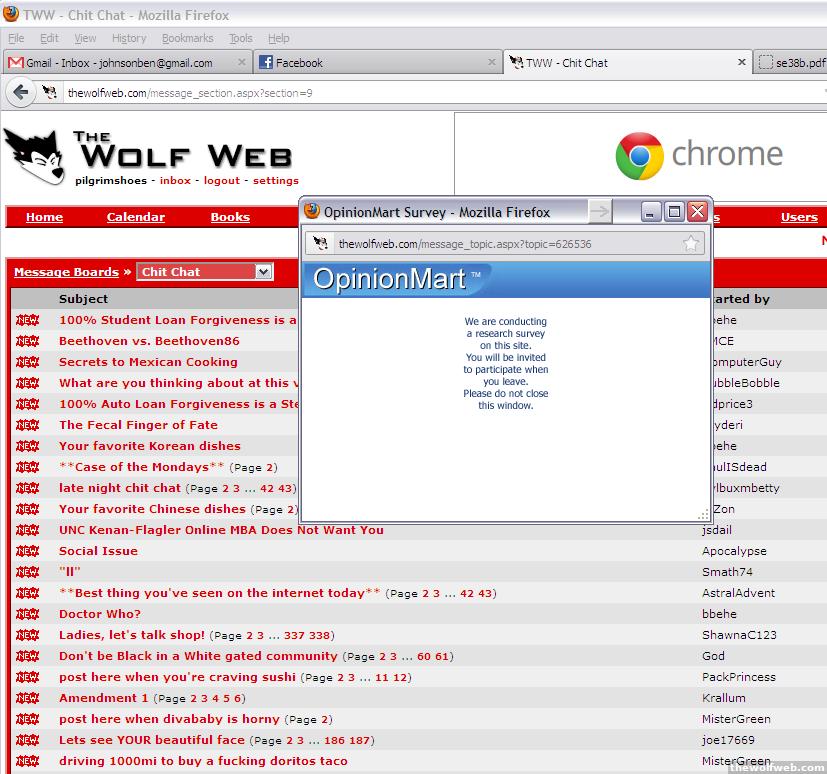This screenshot has width=827, height=774.
Task: Click the main browser address bar
Action: [x=400, y=93]
